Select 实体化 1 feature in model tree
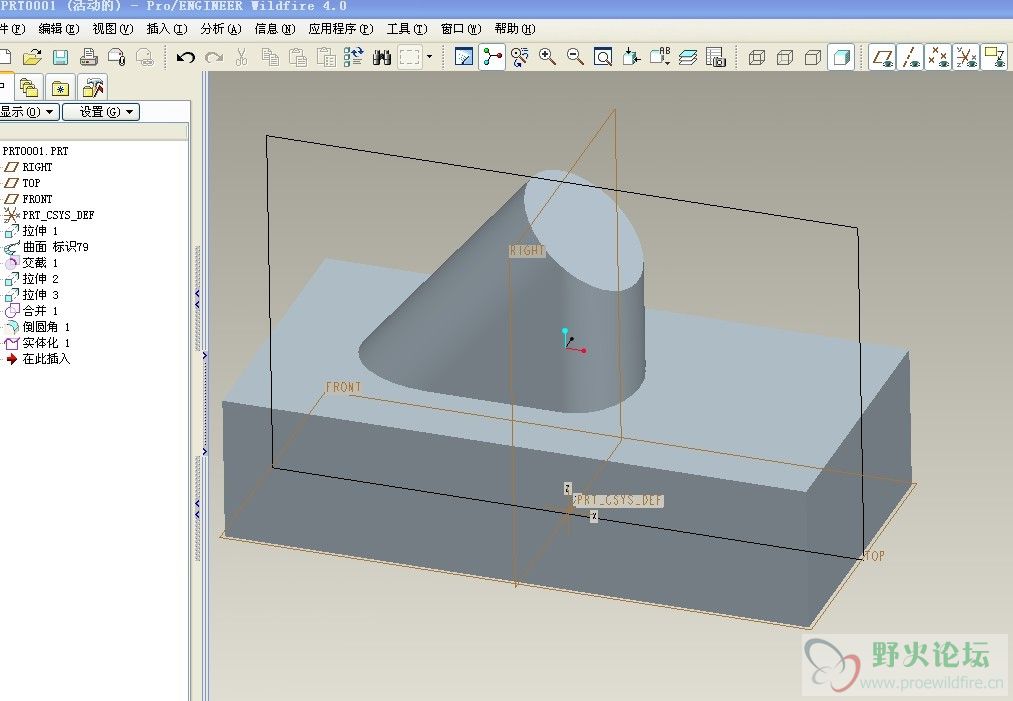 (45, 343)
